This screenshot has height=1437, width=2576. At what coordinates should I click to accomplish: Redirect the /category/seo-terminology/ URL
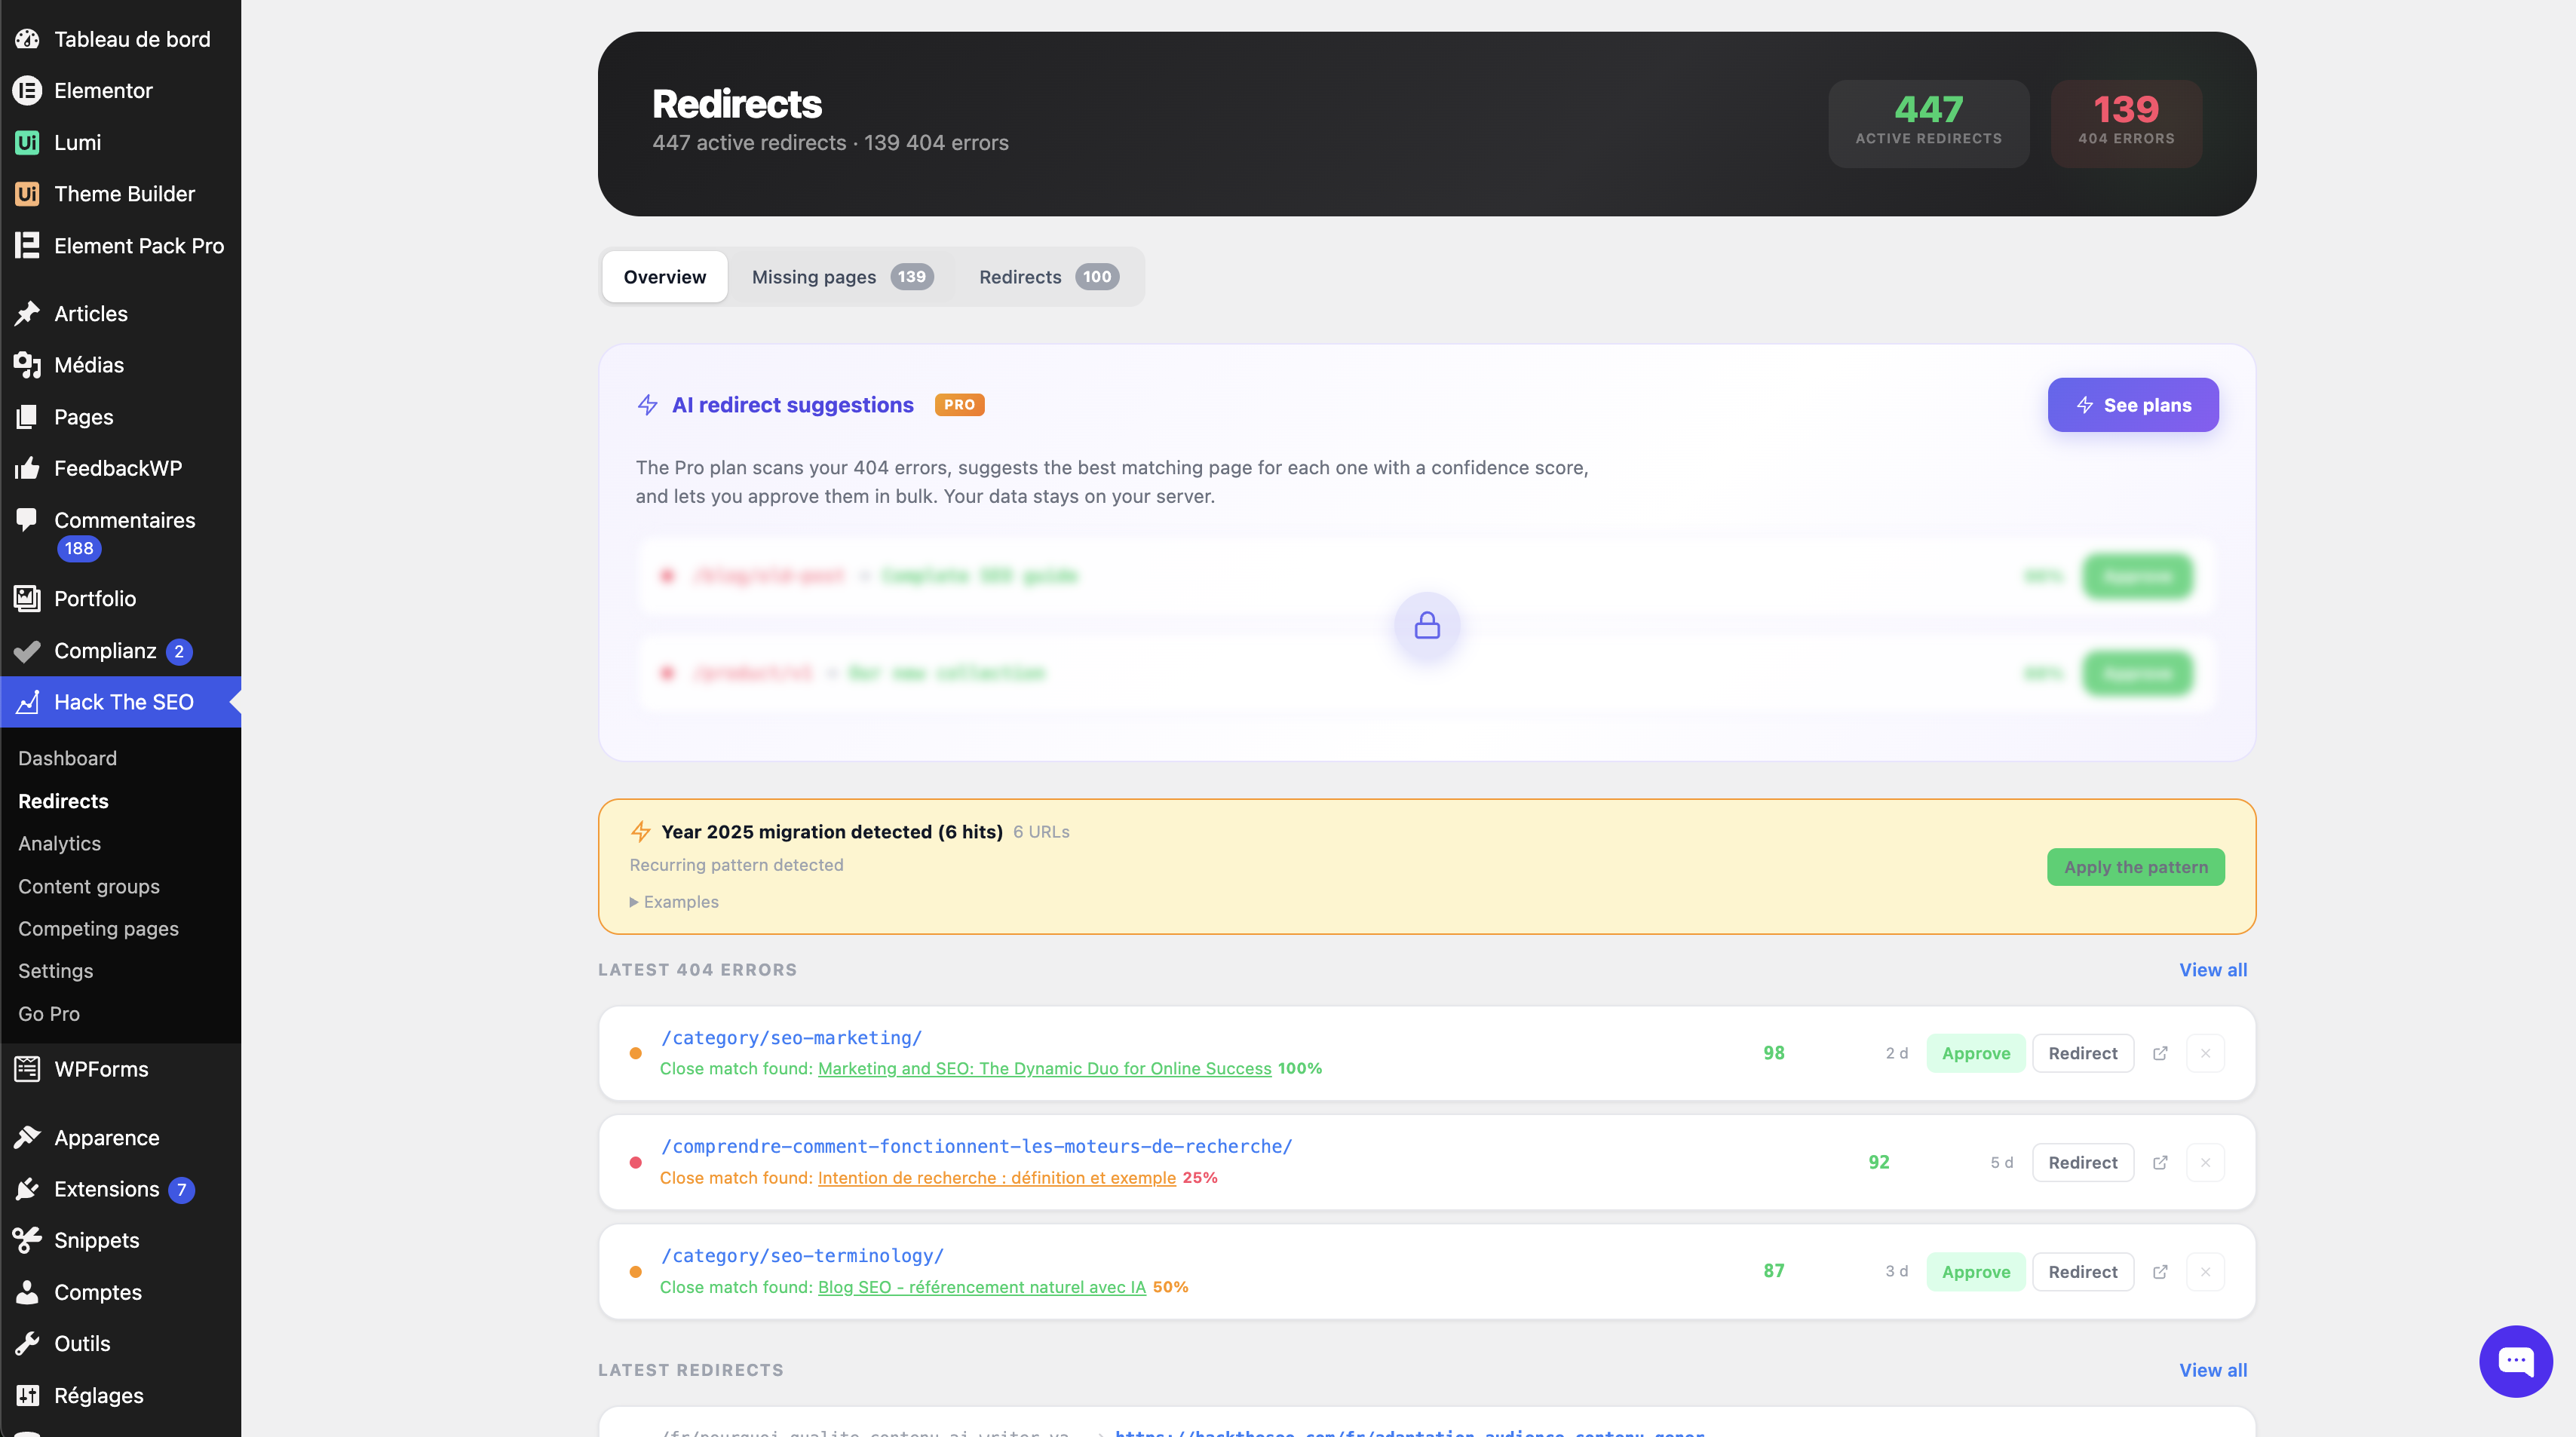(2083, 1271)
